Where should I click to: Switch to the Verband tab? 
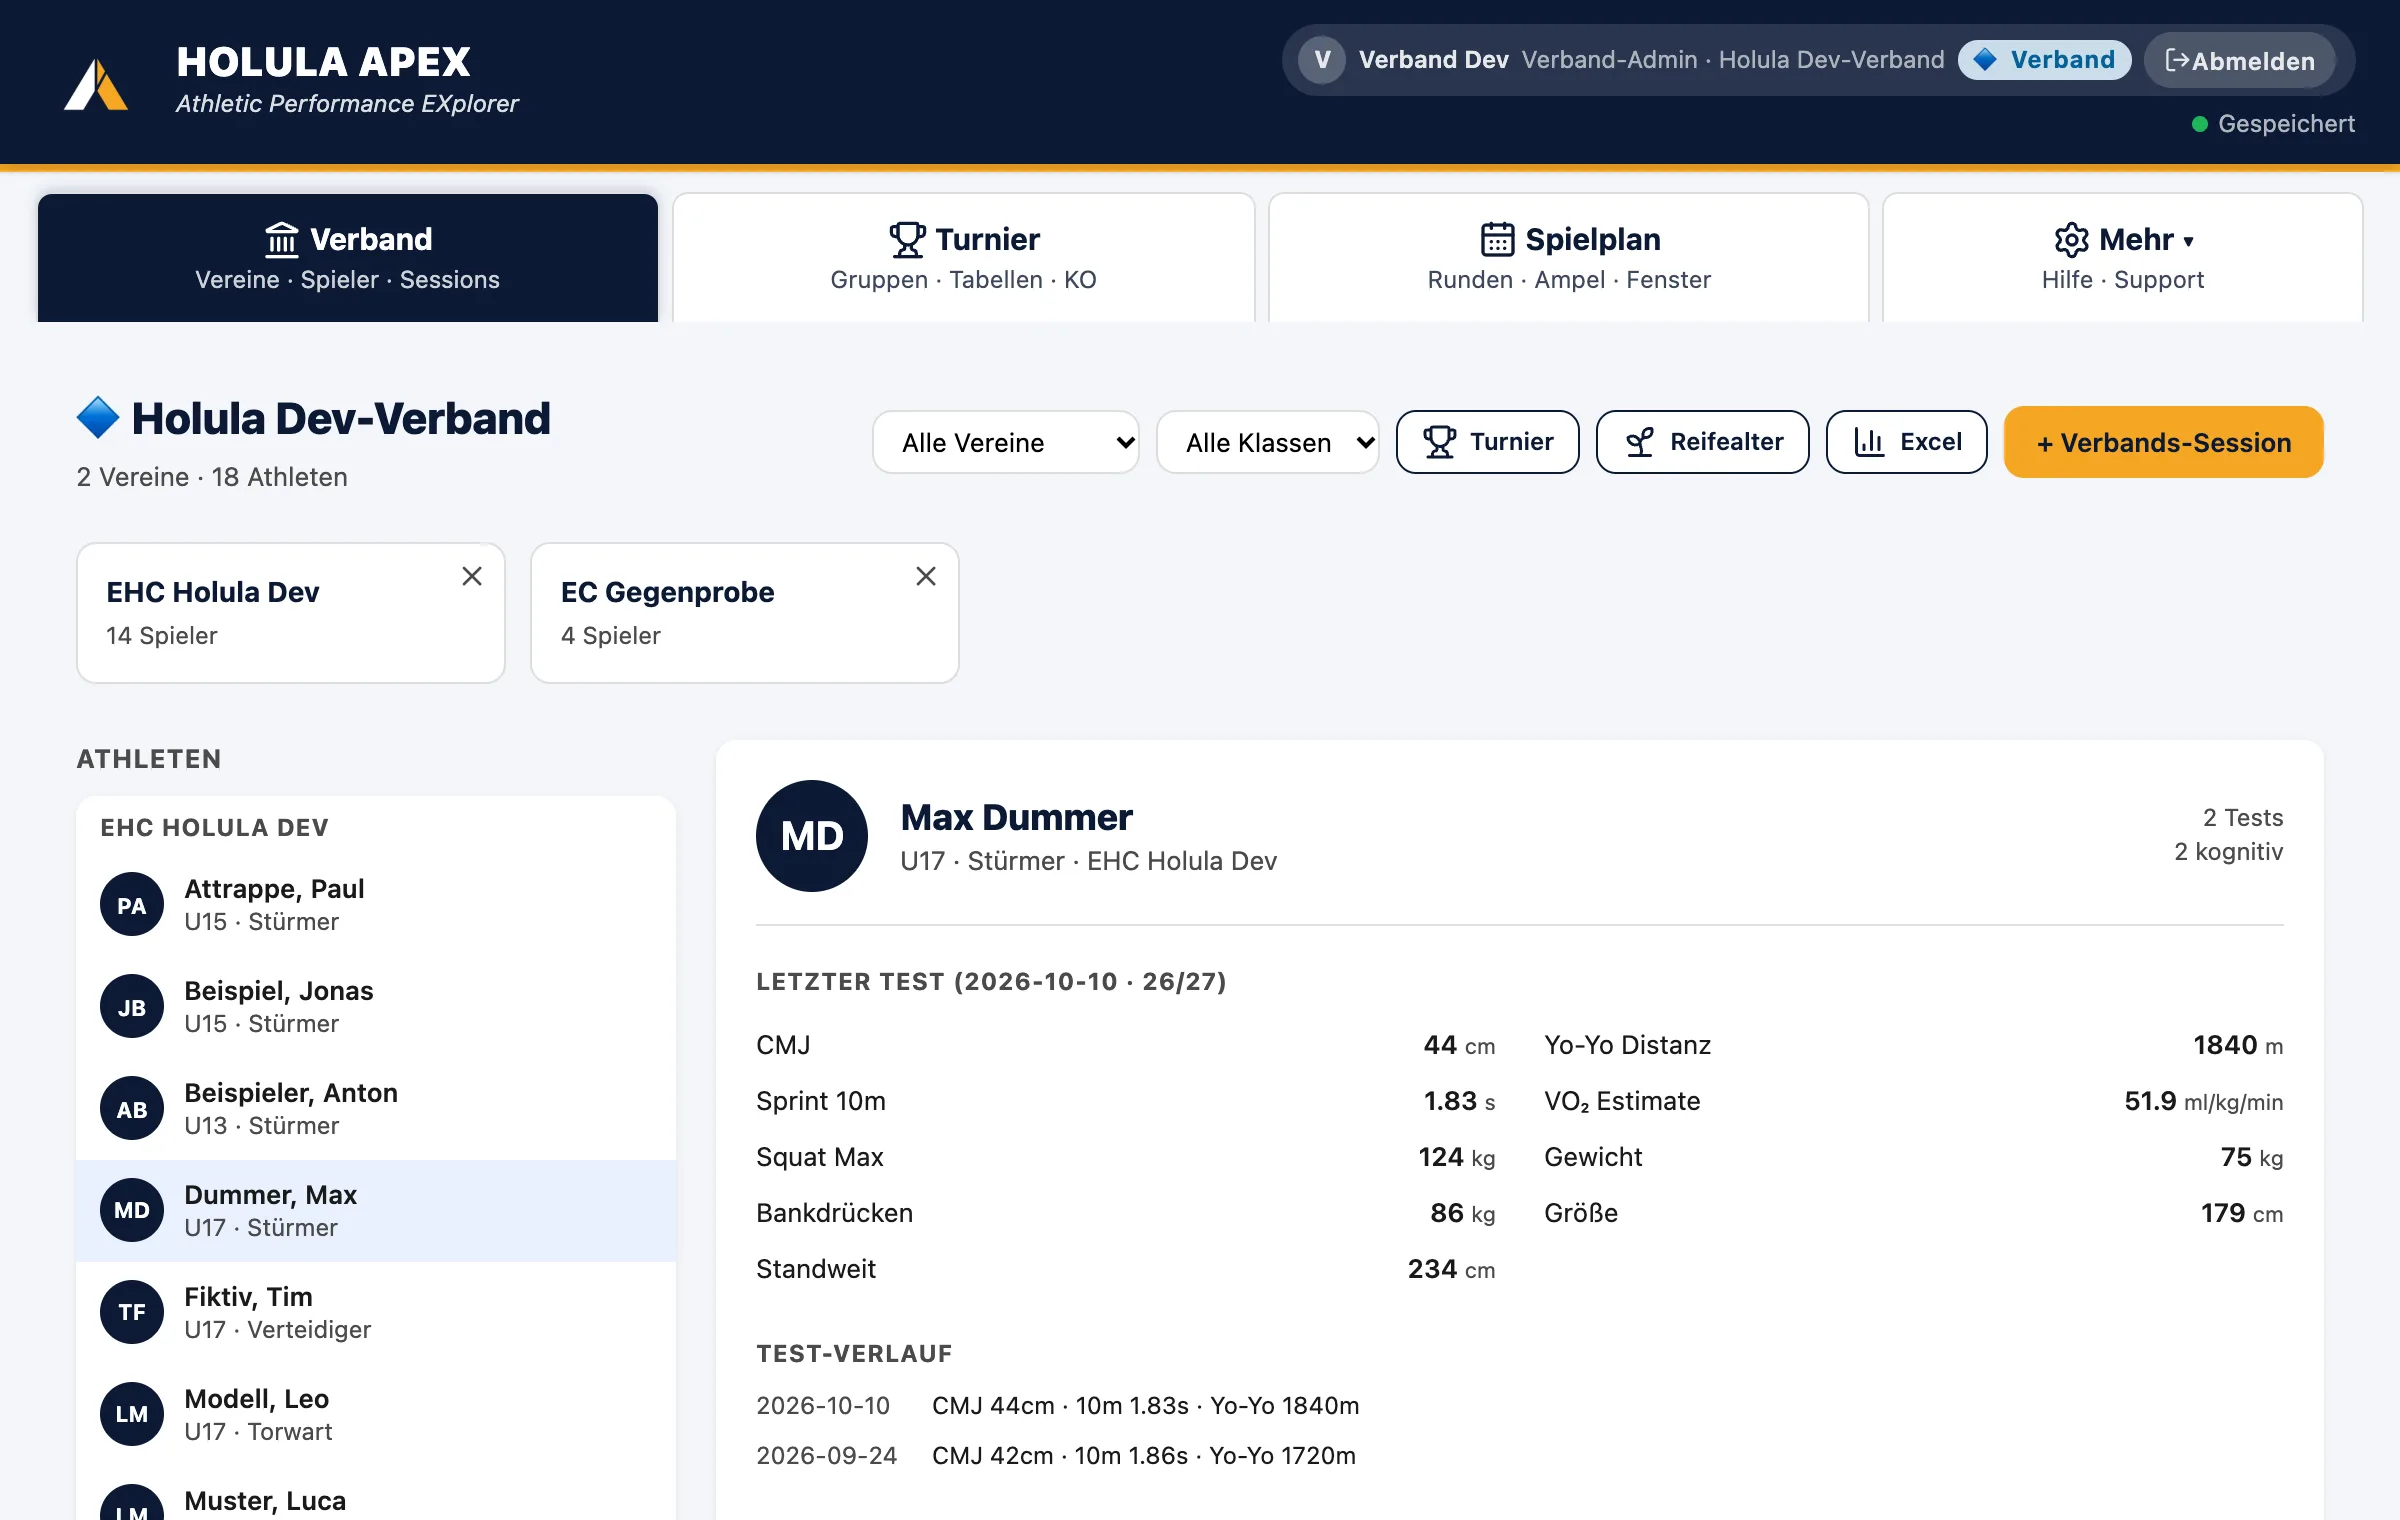coord(348,258)
